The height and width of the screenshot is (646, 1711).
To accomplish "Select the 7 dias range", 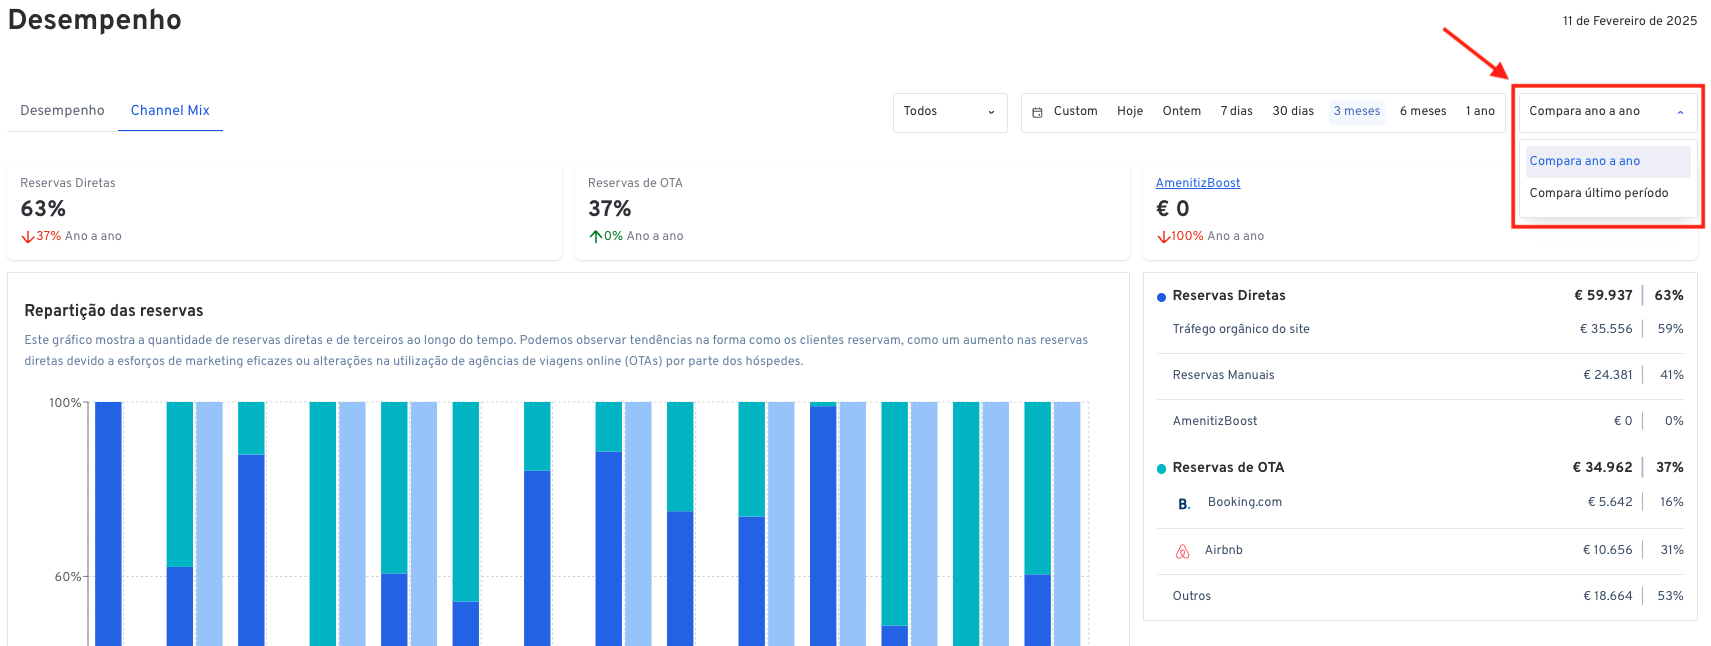I will coord(1236,112).
